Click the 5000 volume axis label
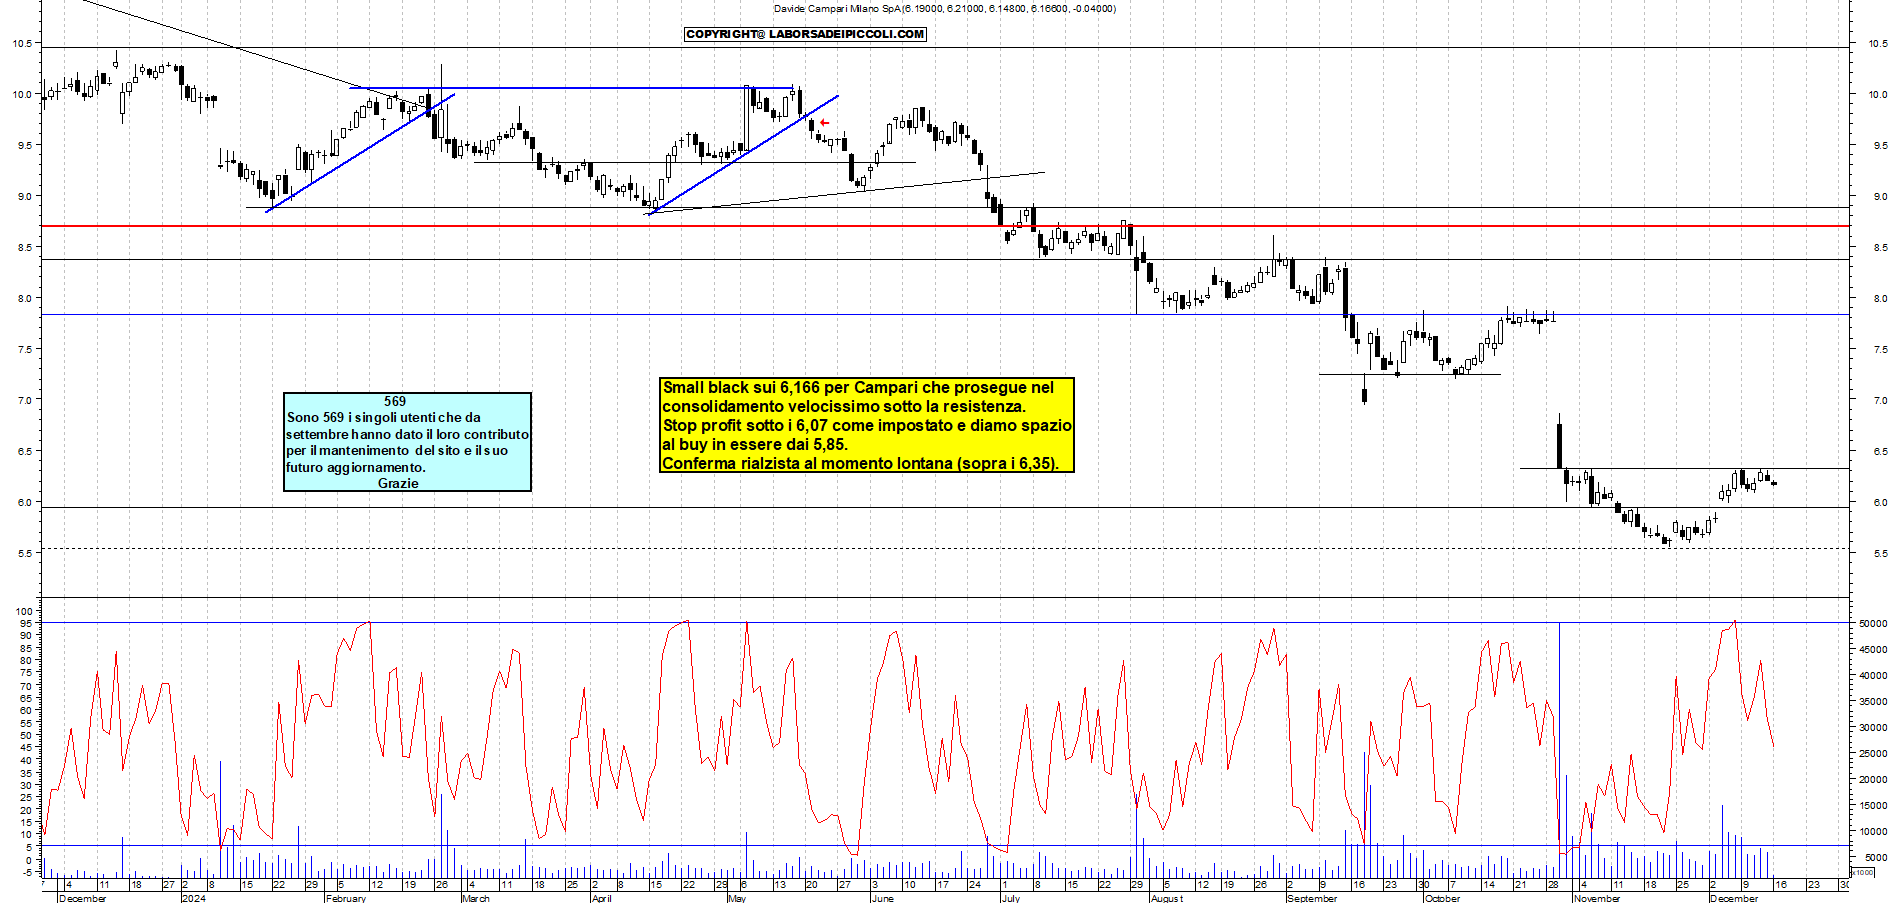Screen dimensions: 1890x903 (x=1876, y=857)
